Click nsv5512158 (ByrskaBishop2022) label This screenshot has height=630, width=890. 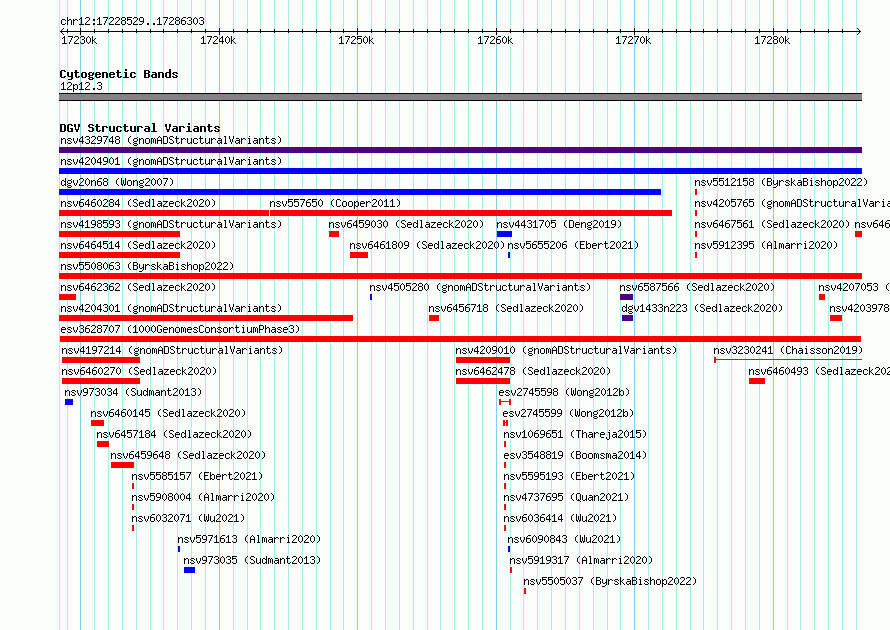(x=781, y=182)
